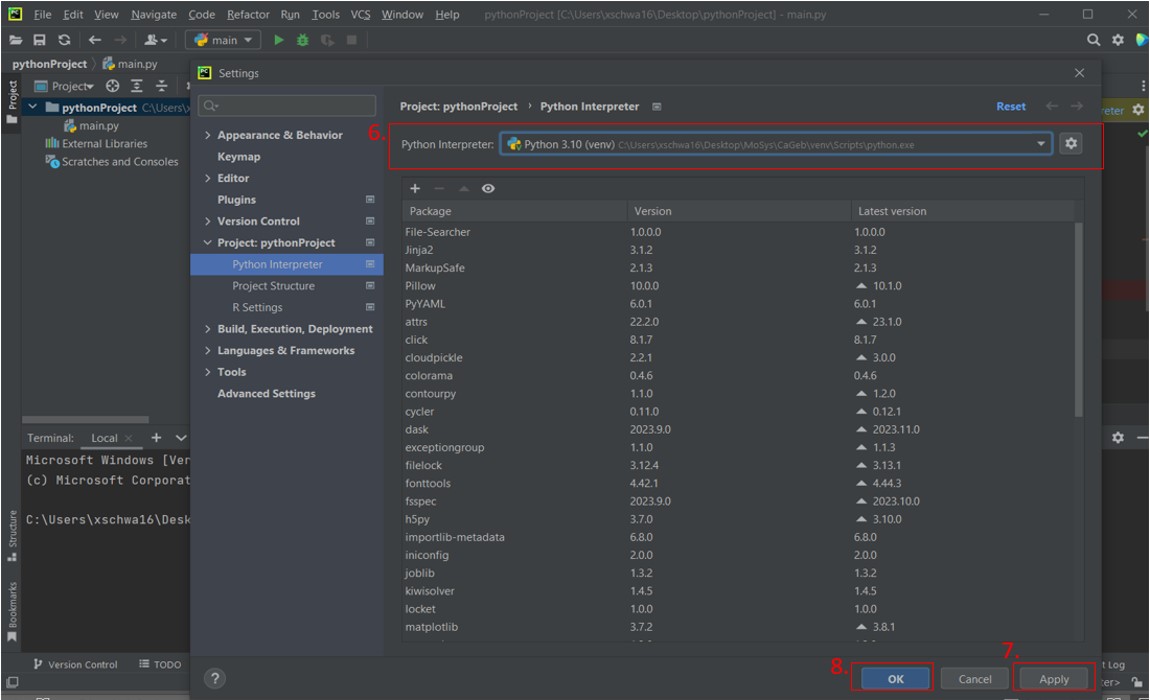Open the File menu

click(43, 14)
